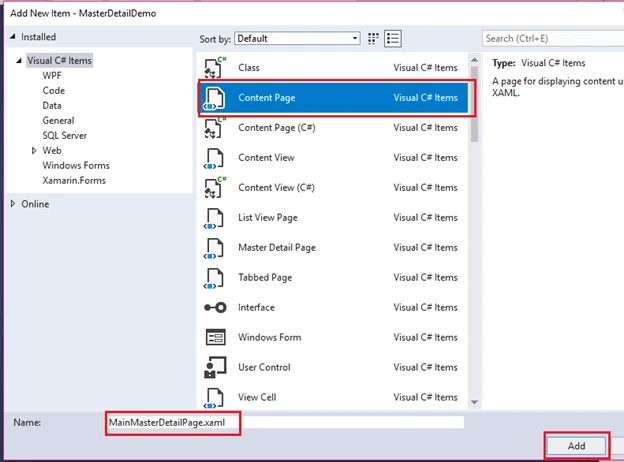Viewport: 624px width, 462px height.
Task: Select the User Control label
Action: point(264,367)
